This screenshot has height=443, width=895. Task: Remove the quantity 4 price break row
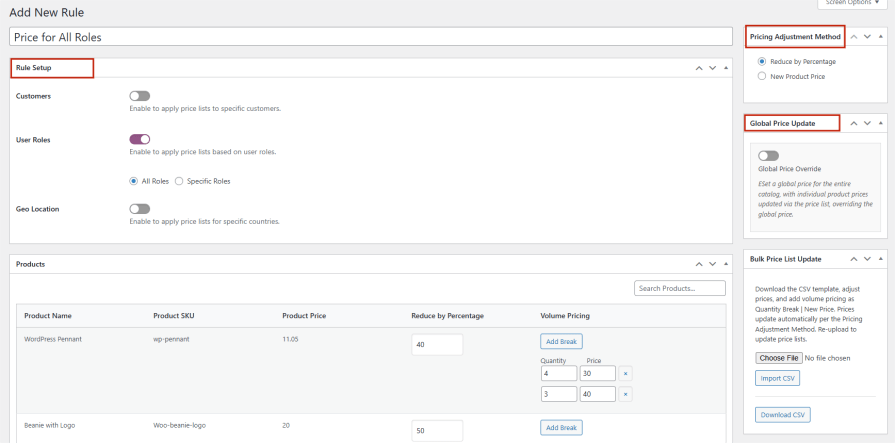pyautogui.click(x=626, y=374)
